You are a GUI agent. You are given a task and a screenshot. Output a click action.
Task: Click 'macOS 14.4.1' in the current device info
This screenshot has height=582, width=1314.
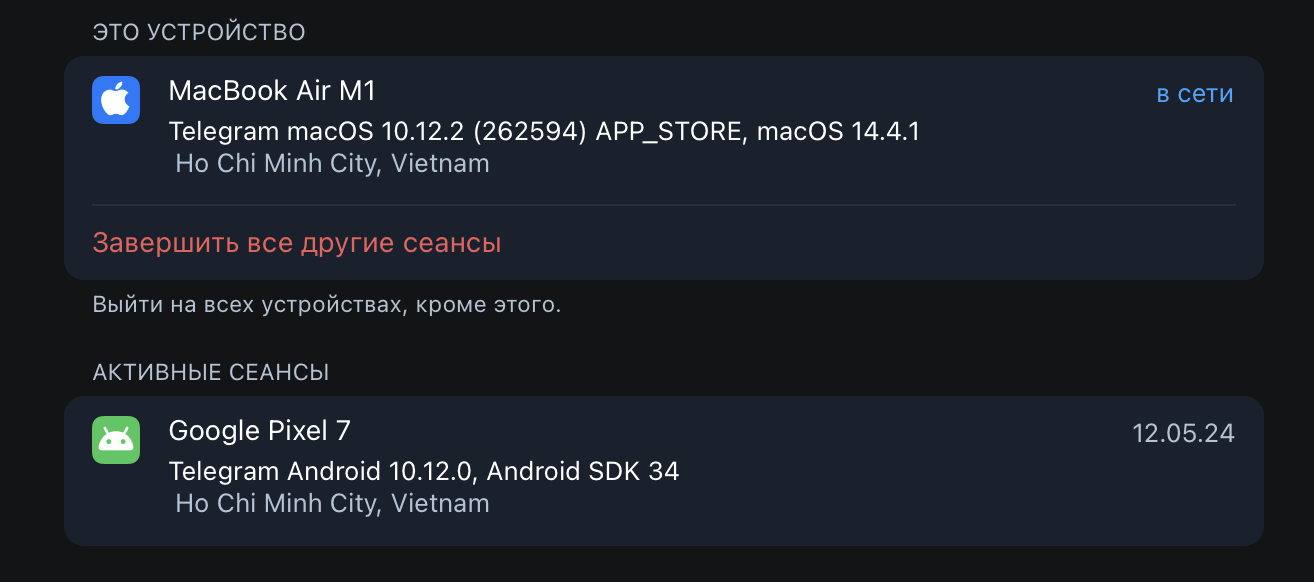tap(838, 131)
